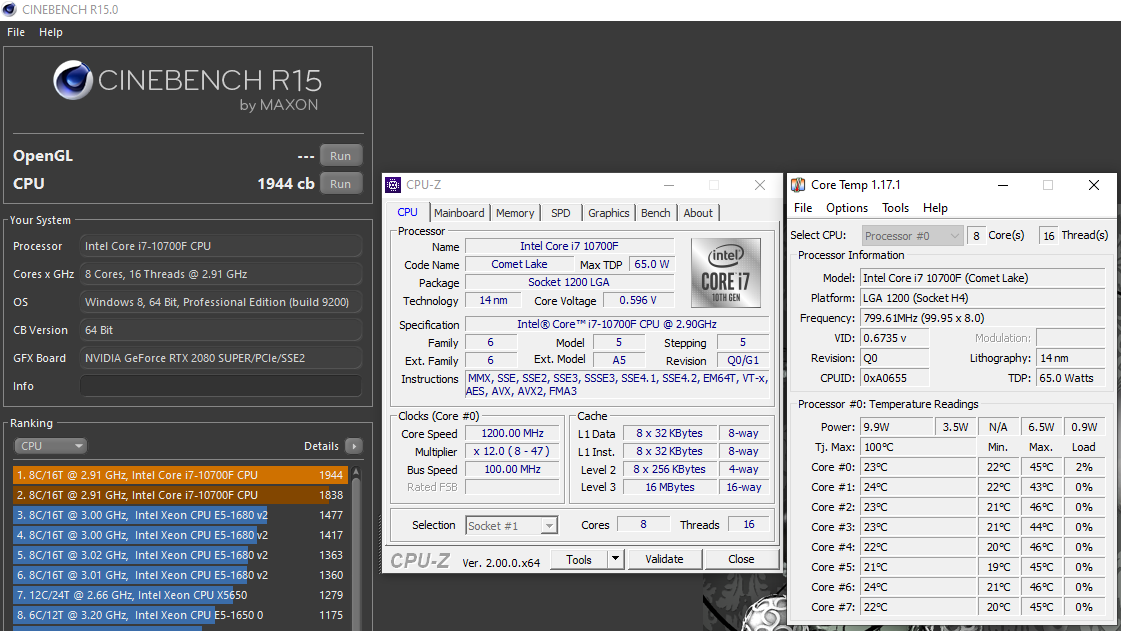
Task: Run the OpenGL benchmark
Action: click(340, 156)
